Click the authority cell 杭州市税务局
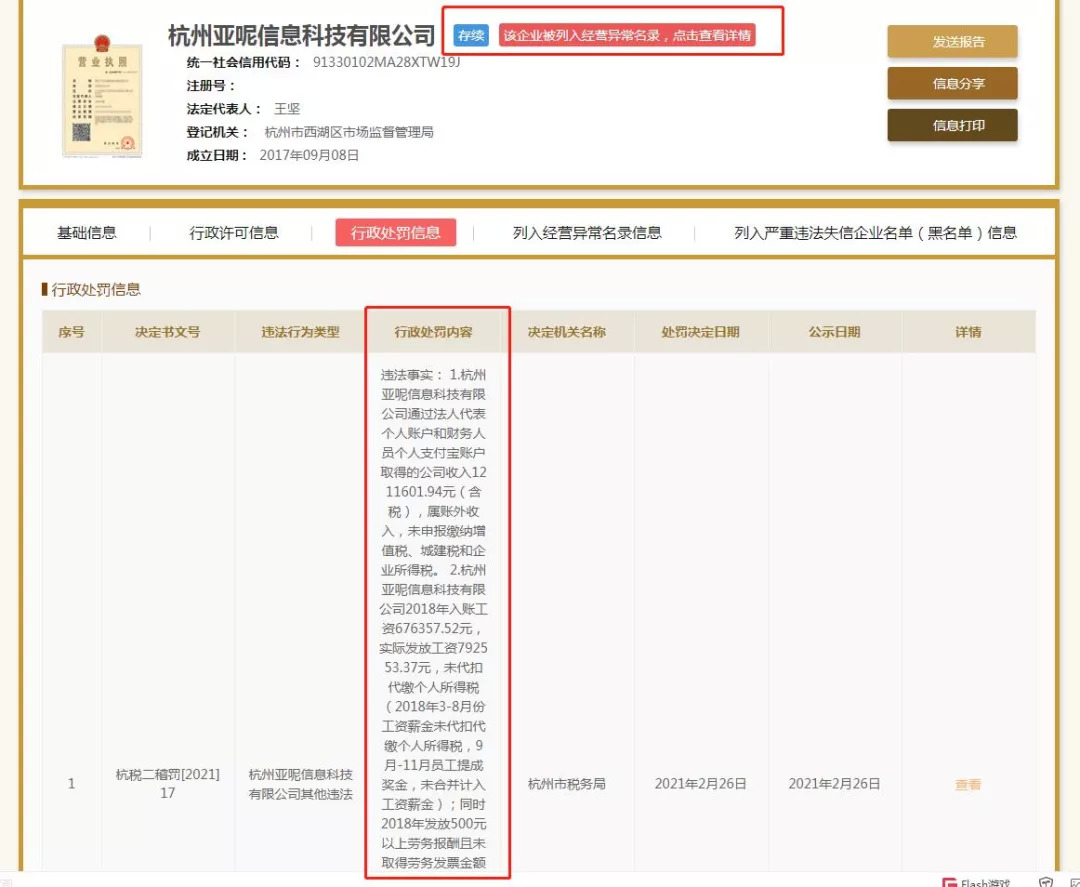This screenshot has height=887, width=1080. click(567, 784)
